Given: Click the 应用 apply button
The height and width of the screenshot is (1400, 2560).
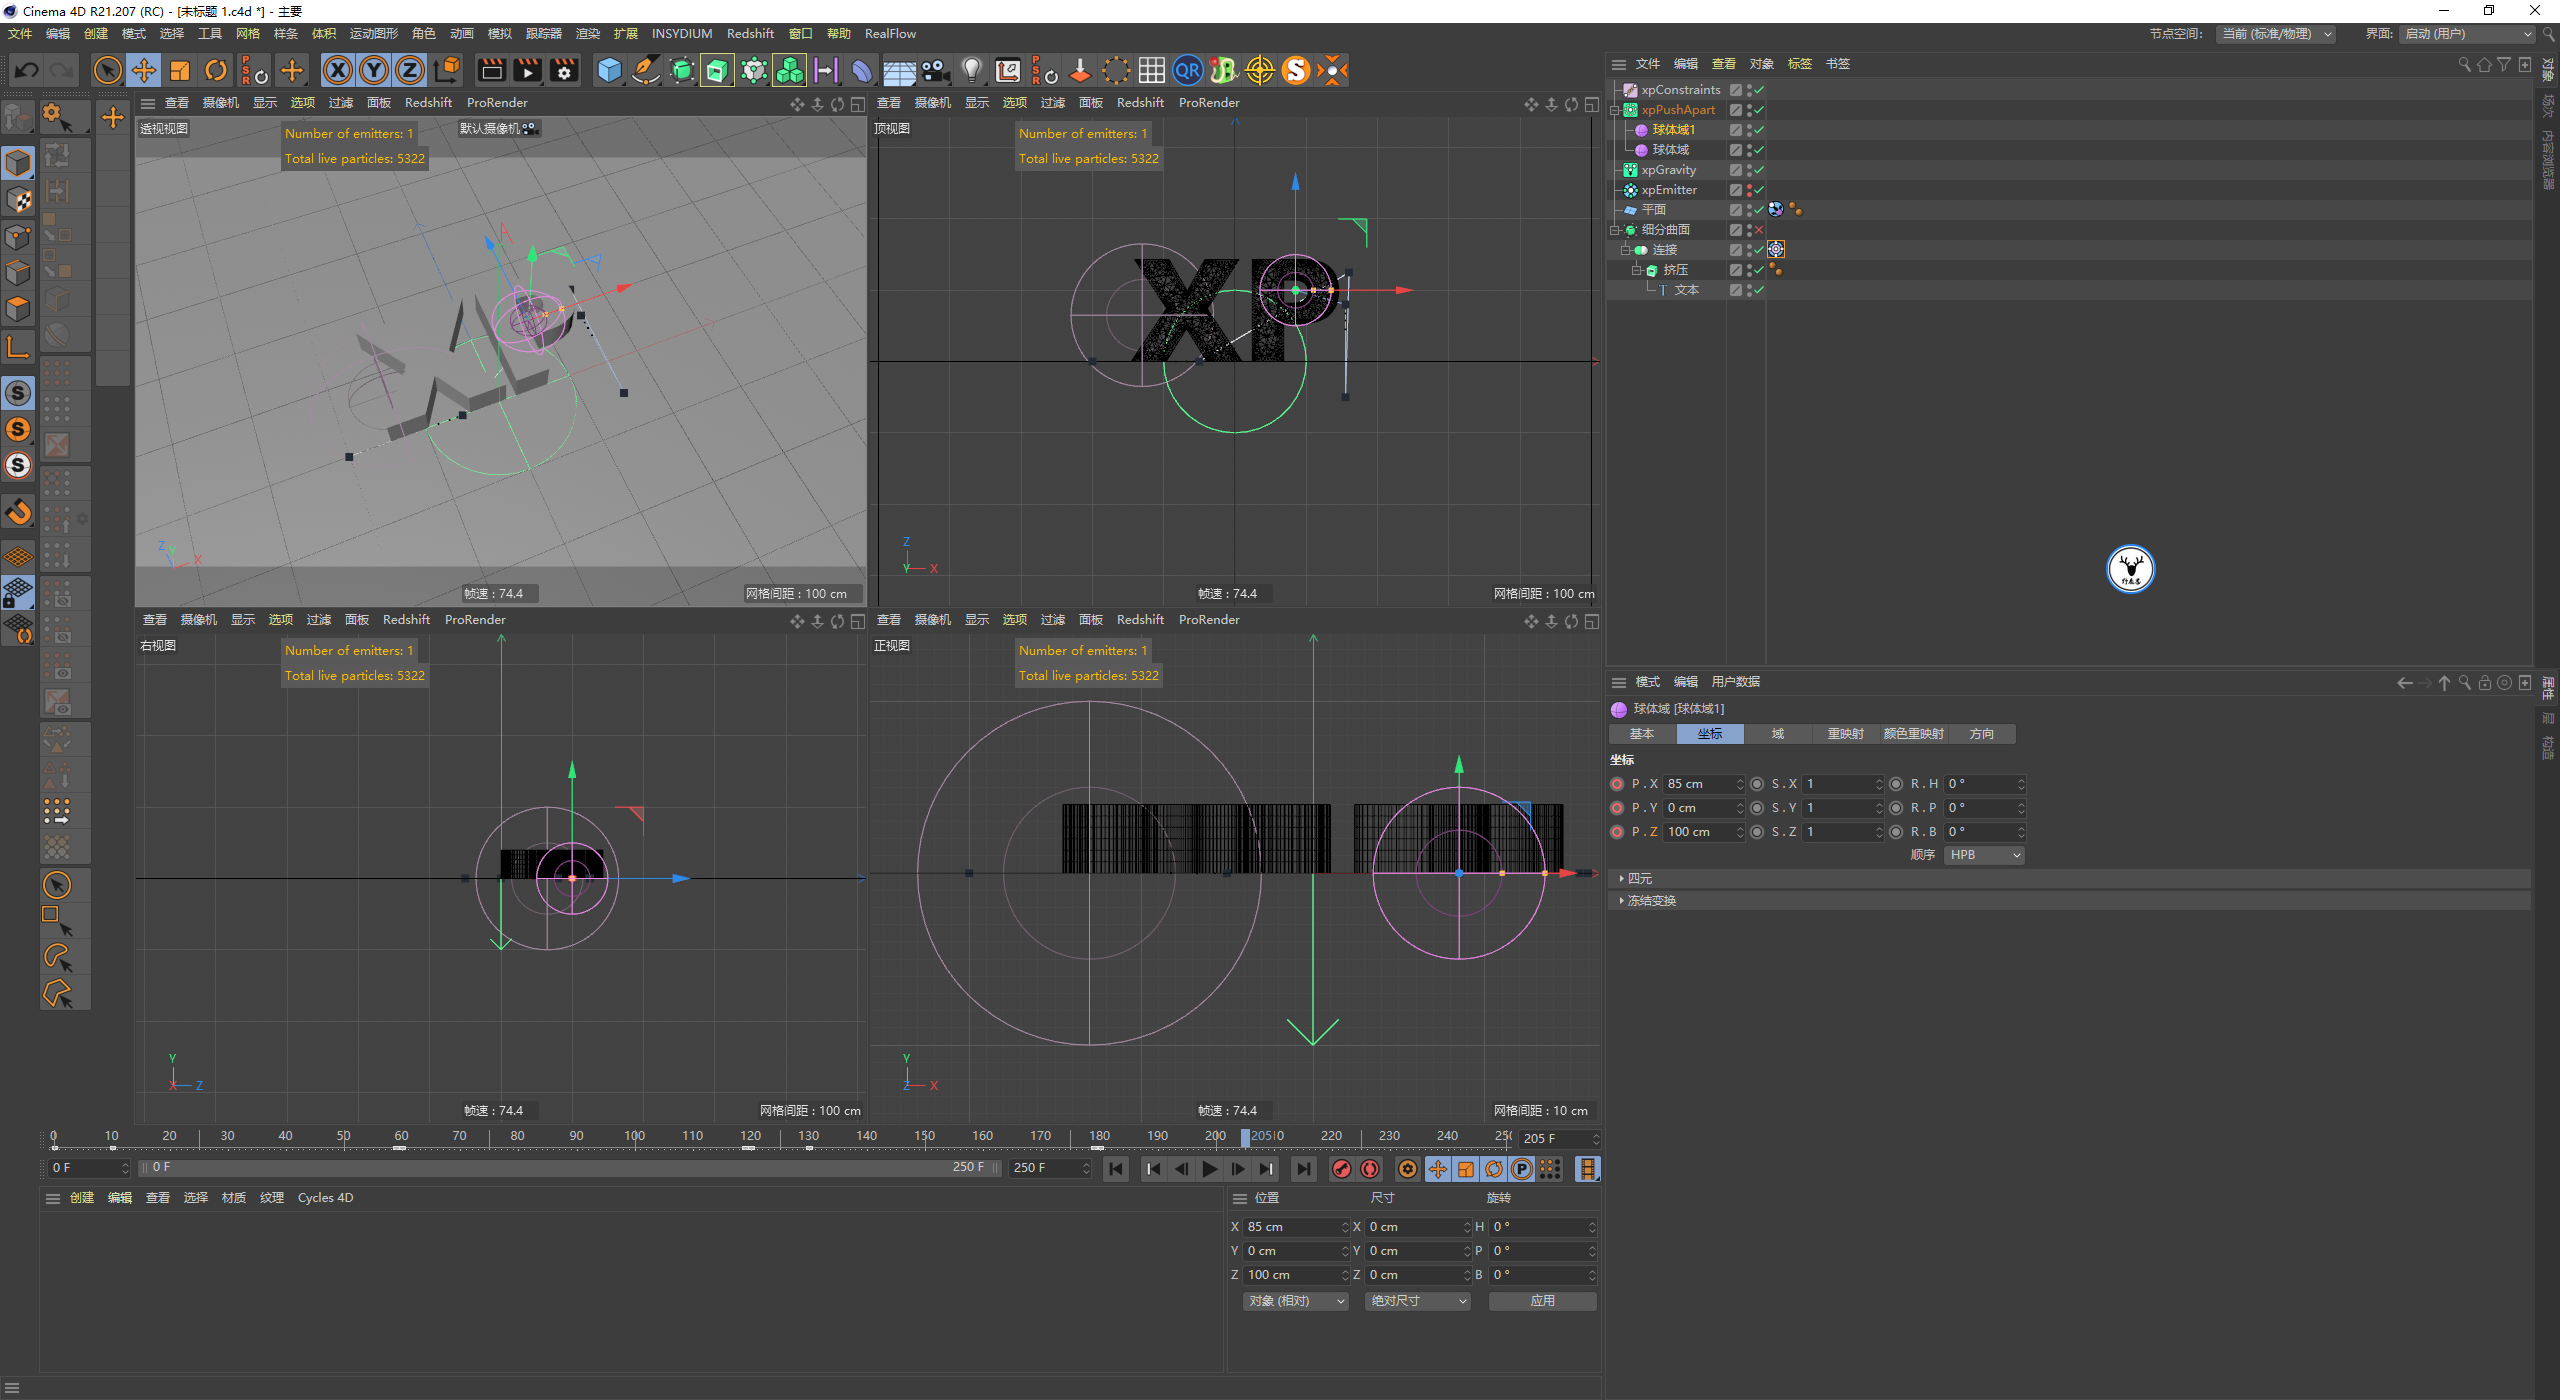Looking at the screenshot, I should click(x=1541, y=1301).
